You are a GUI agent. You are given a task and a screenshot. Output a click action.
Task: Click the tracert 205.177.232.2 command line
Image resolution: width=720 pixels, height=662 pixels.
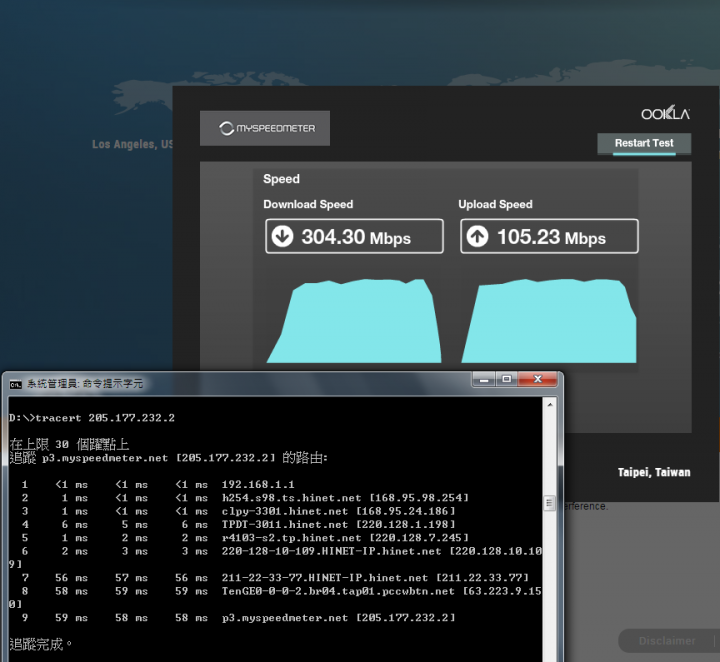pos(95,417)
